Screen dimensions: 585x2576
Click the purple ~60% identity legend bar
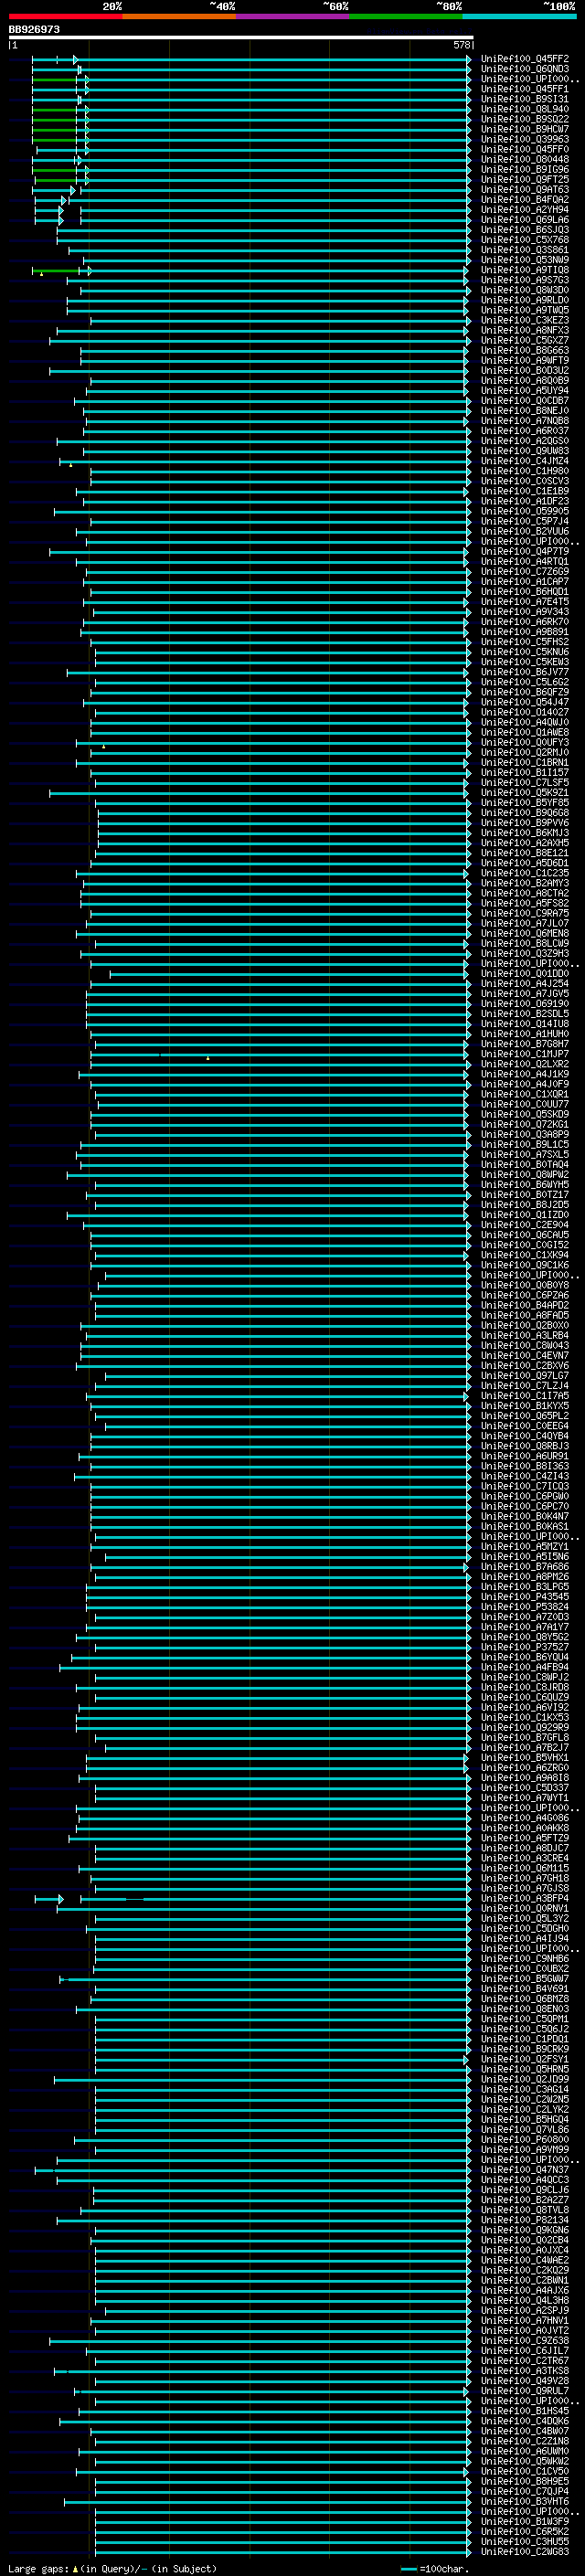point(292,16)
